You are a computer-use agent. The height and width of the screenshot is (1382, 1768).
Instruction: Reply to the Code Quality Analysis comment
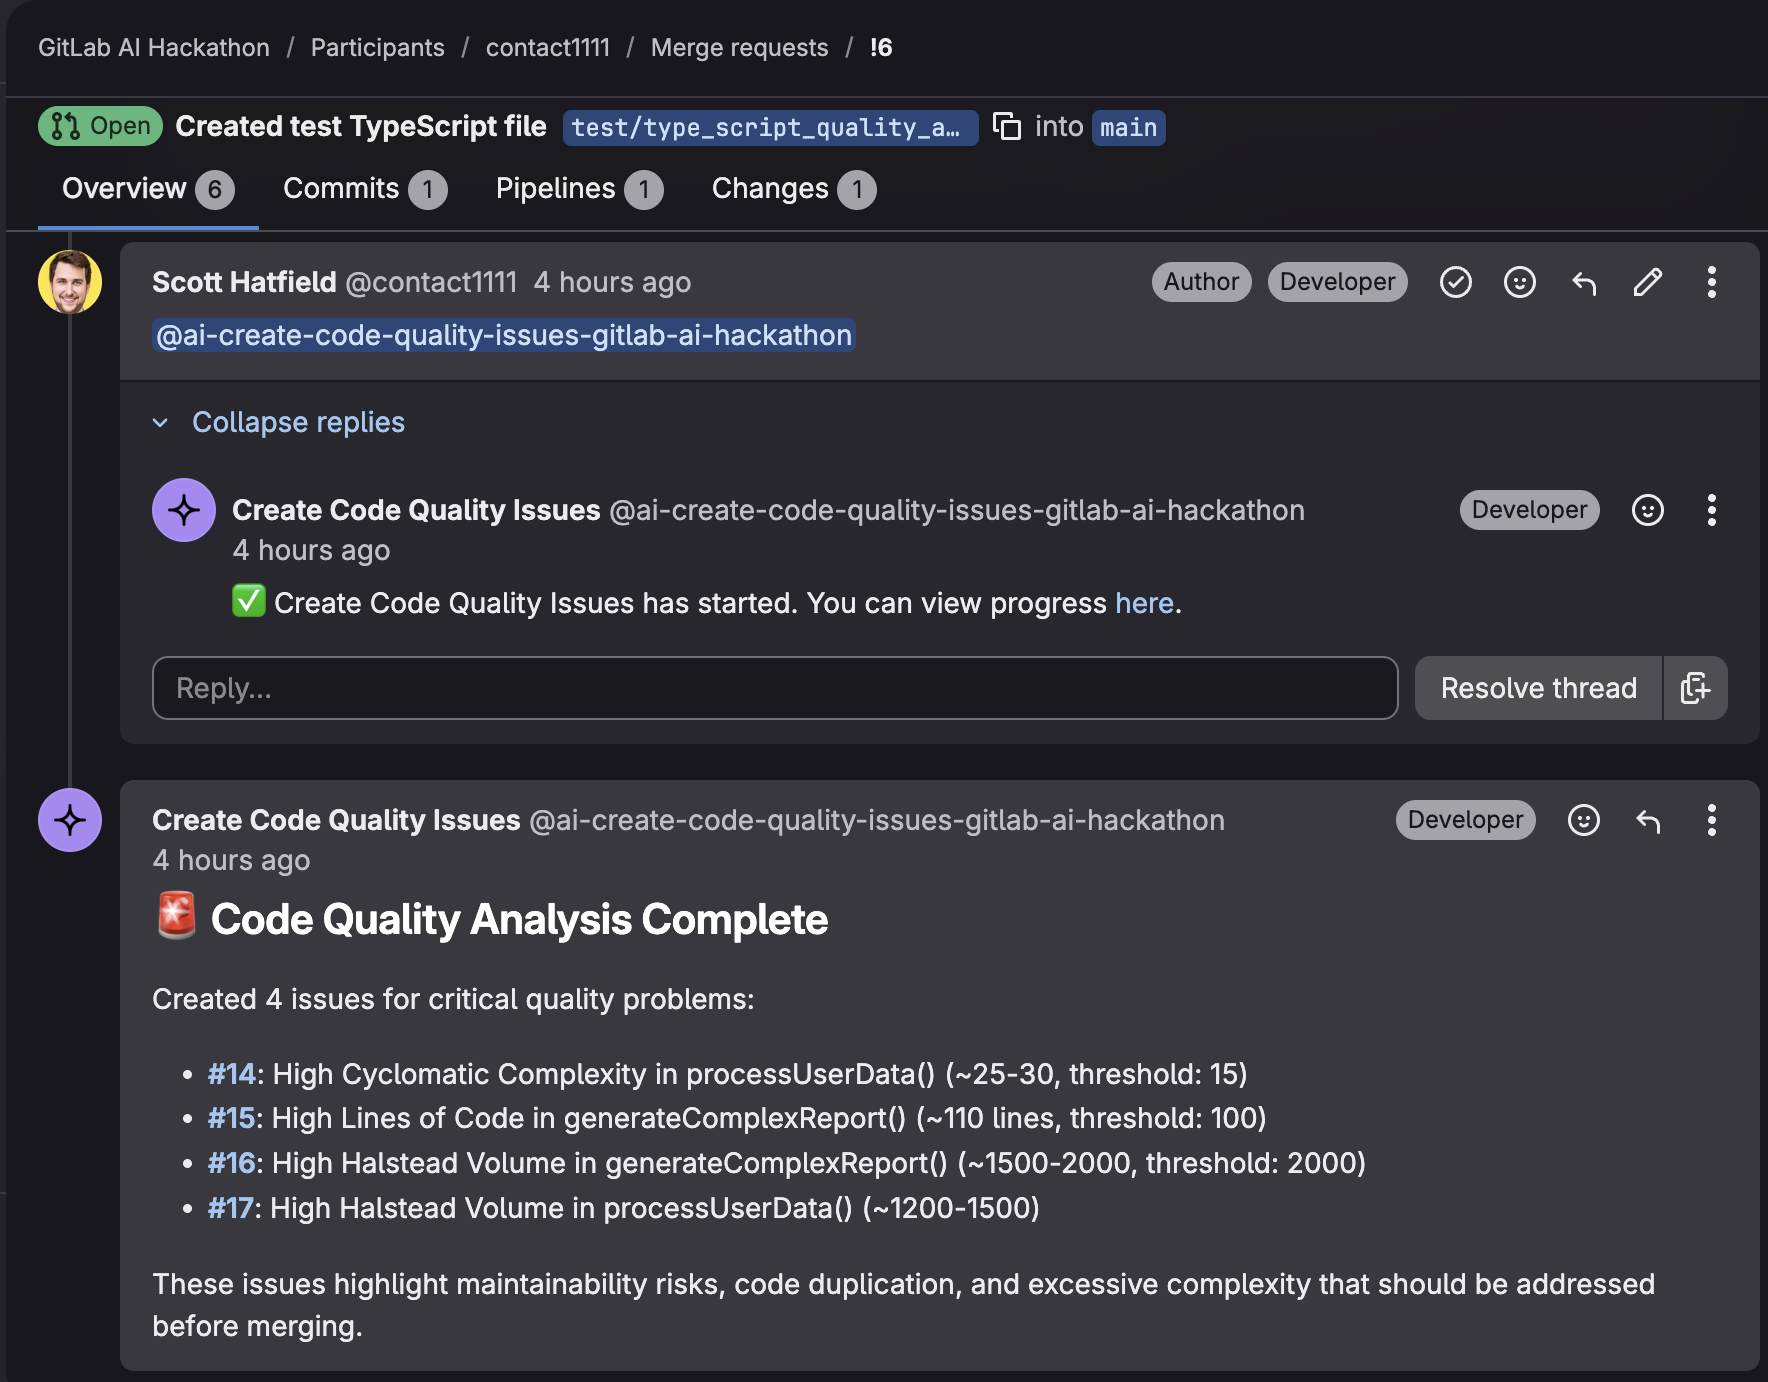pos(1647,820)
